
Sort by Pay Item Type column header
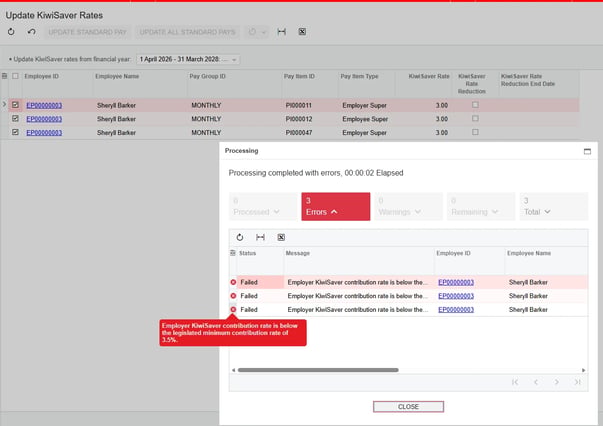(360, 76)
